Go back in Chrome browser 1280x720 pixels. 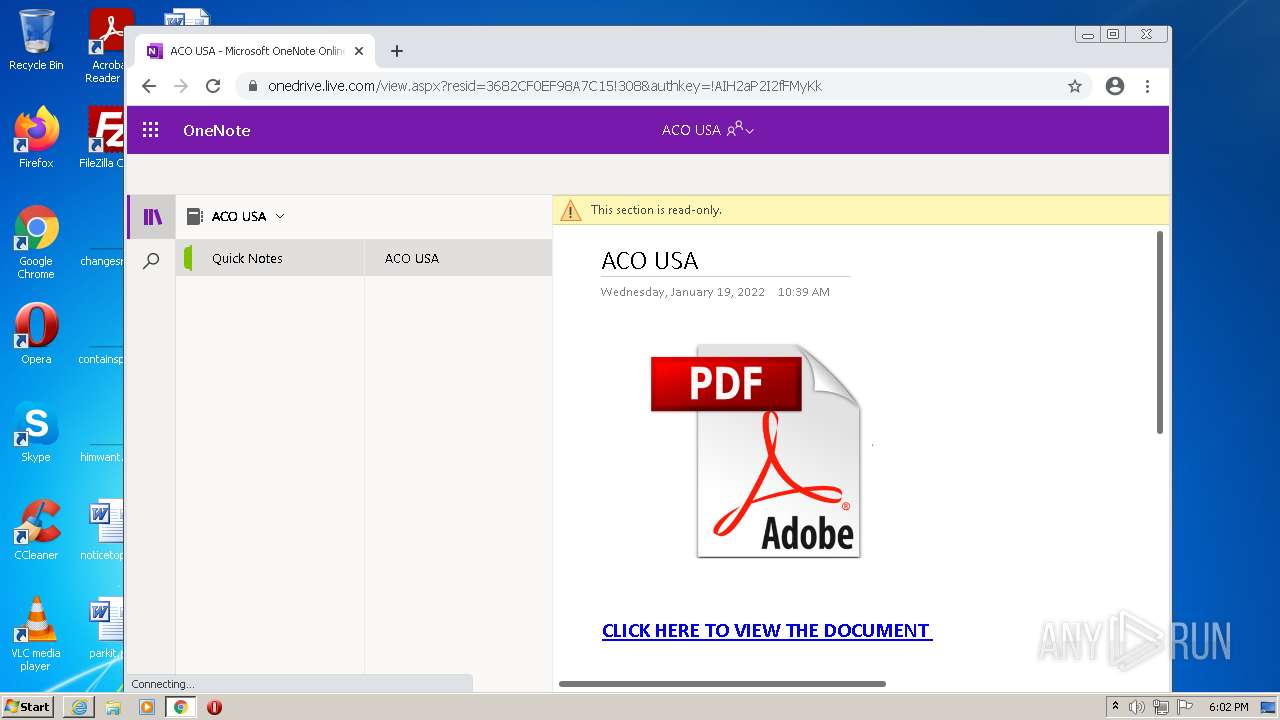149,86
